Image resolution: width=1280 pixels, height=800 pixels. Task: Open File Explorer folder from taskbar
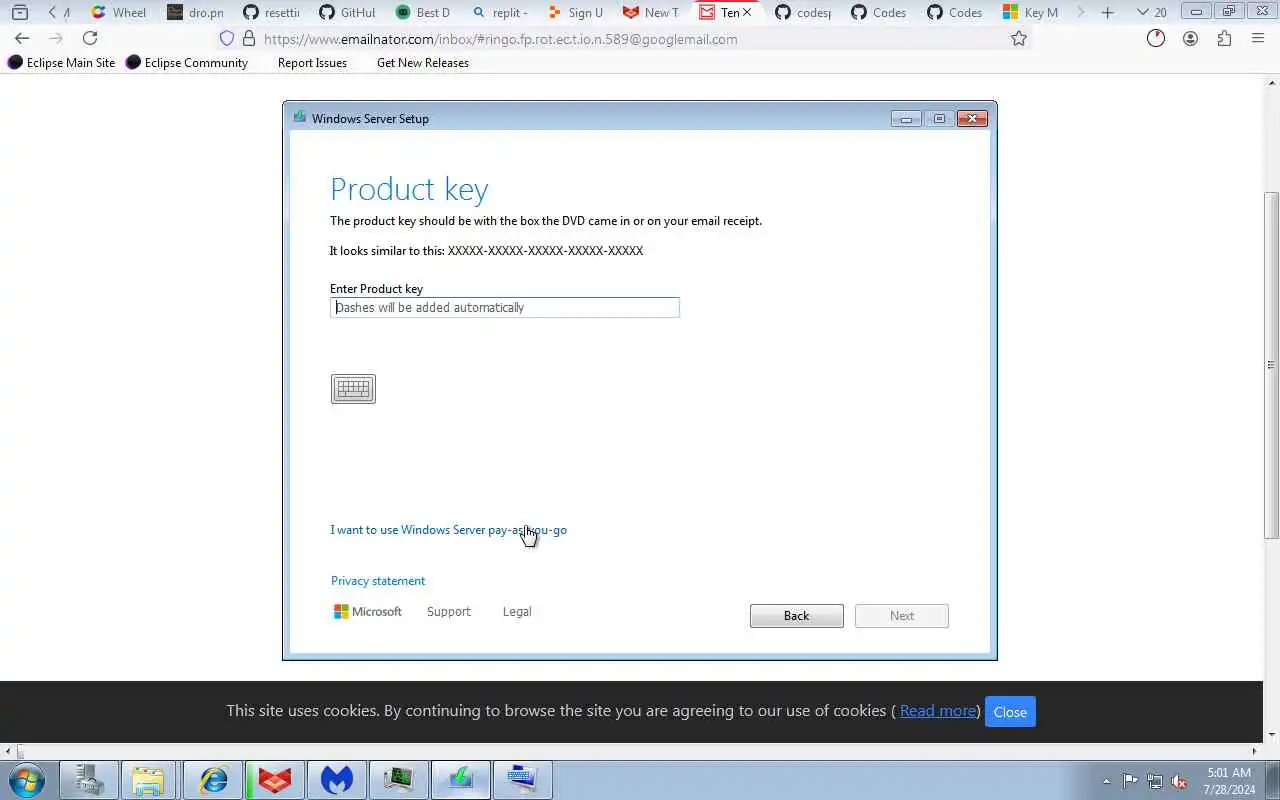(x=148, y=780)
